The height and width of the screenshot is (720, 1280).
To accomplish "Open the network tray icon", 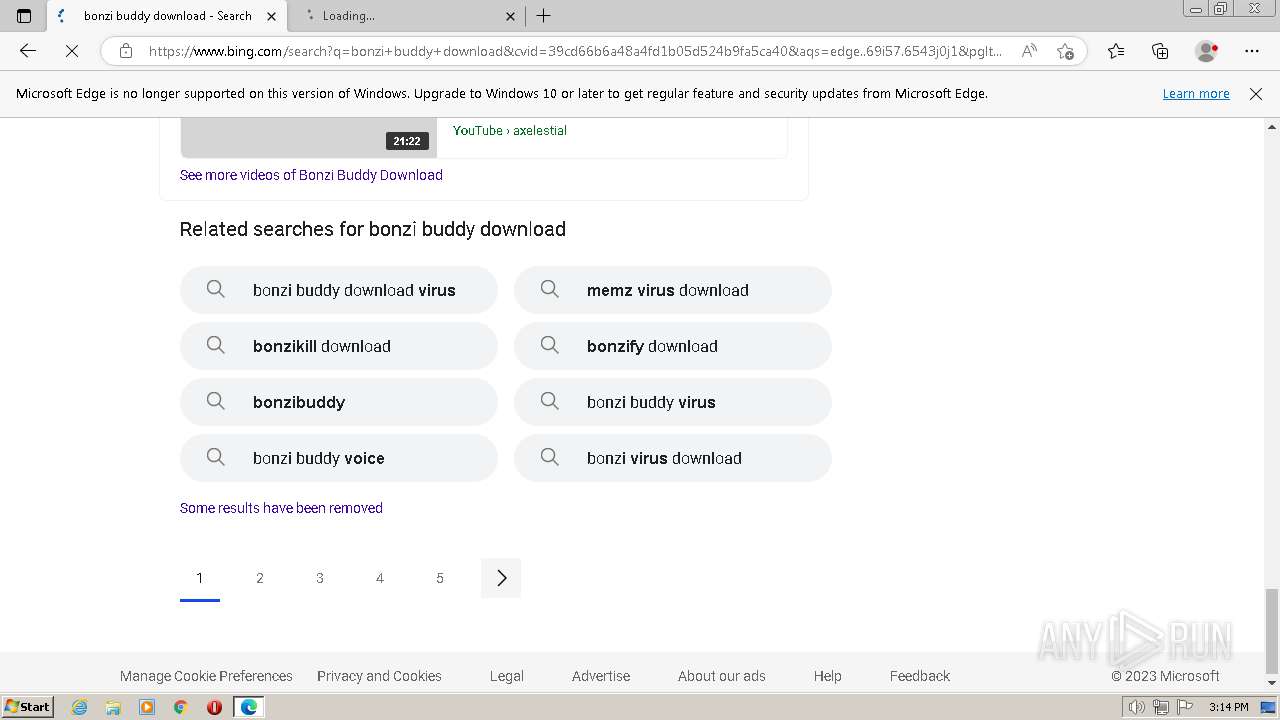I will pos(1161,707).
